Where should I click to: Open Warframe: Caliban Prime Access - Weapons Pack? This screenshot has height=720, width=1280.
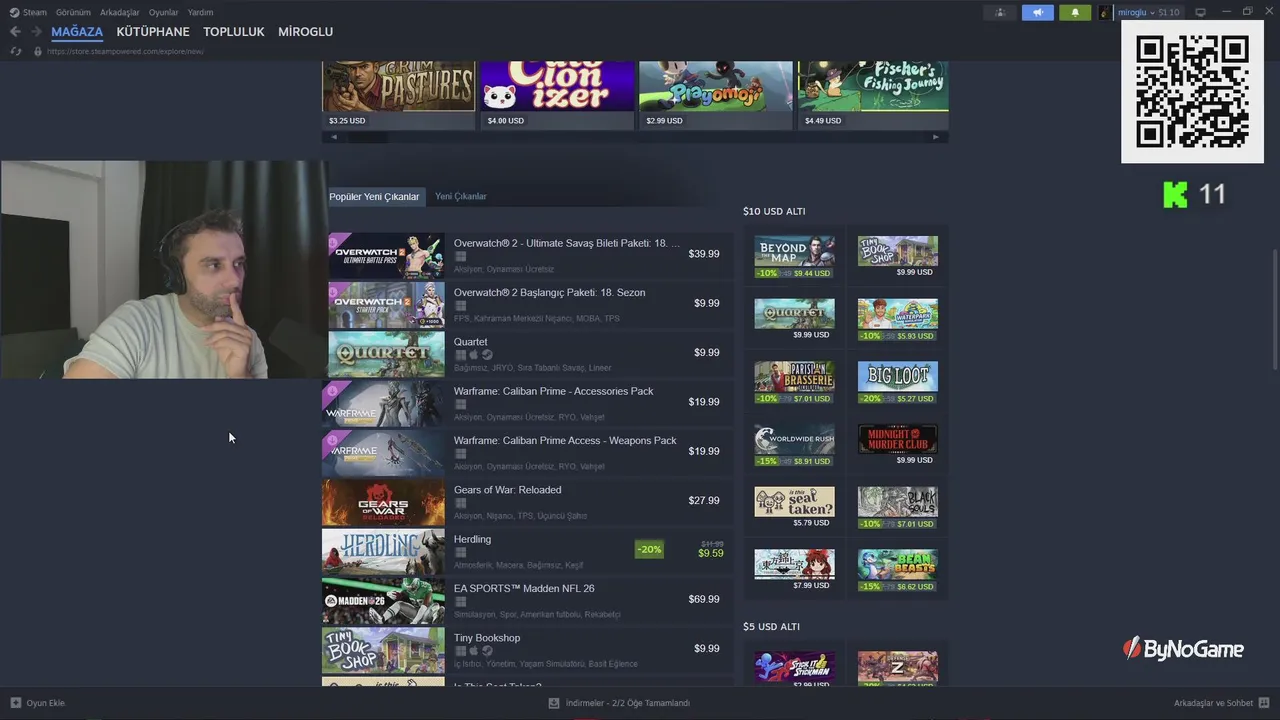(x=526, y=452)
